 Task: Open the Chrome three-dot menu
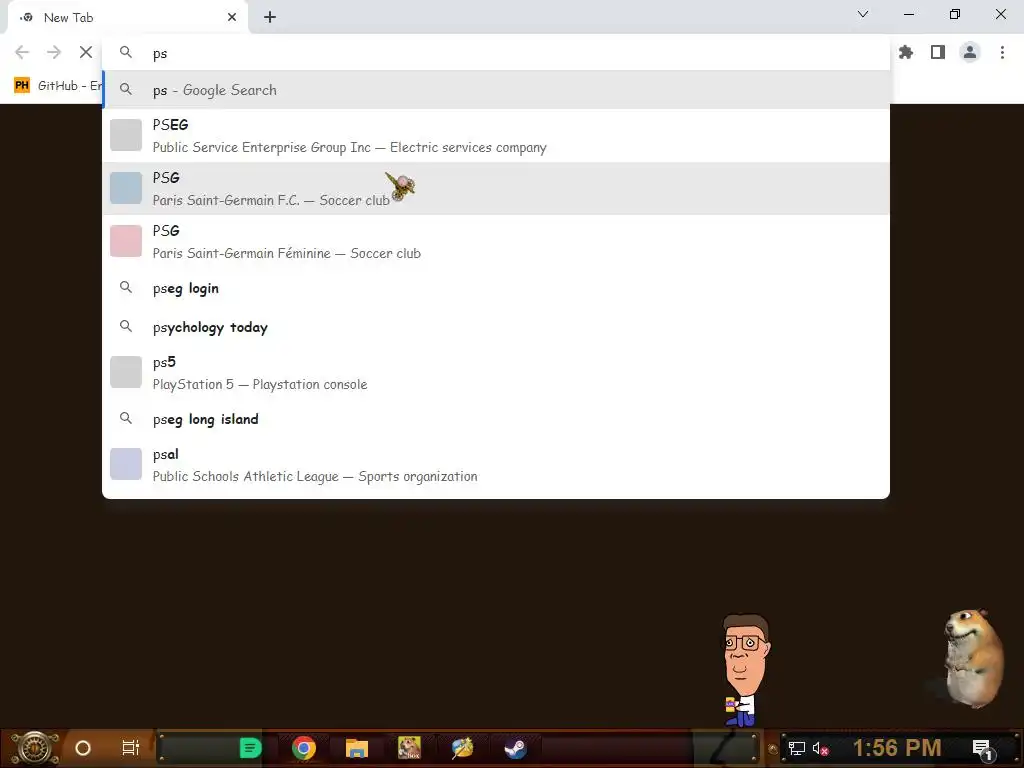pyautogui.click(x=1002, y=52)
